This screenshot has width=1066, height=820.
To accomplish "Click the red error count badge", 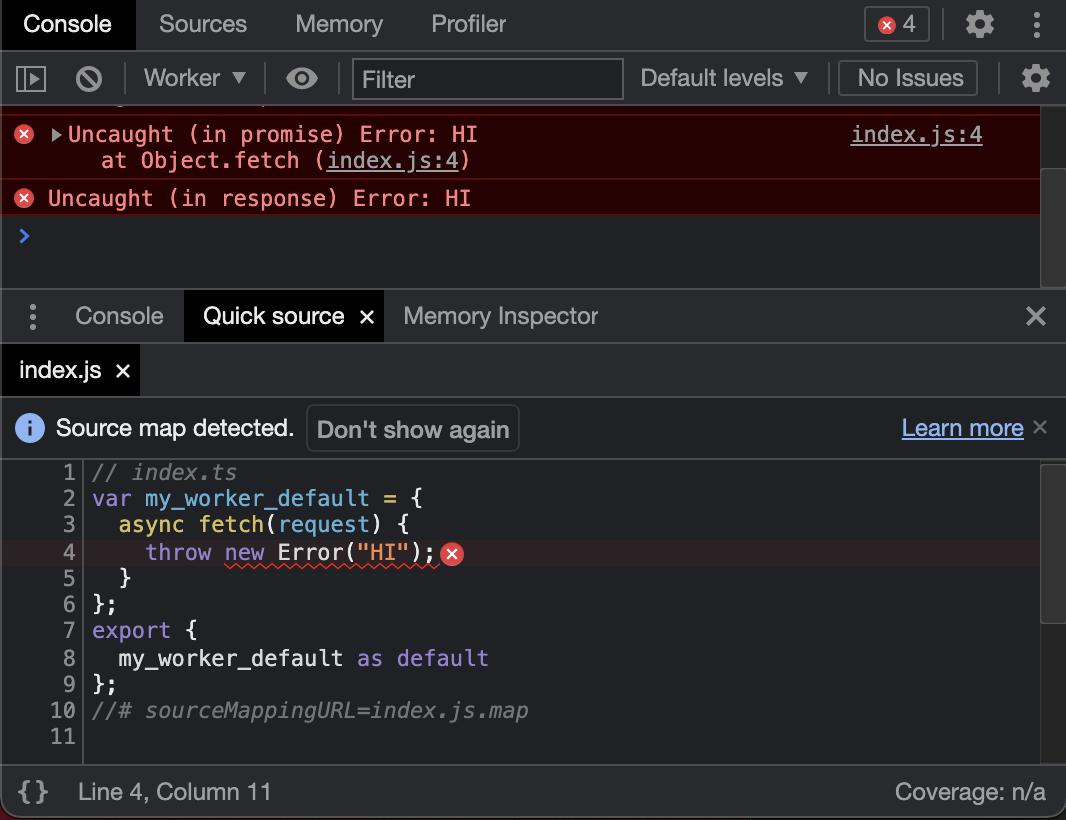I will point(896,24).
